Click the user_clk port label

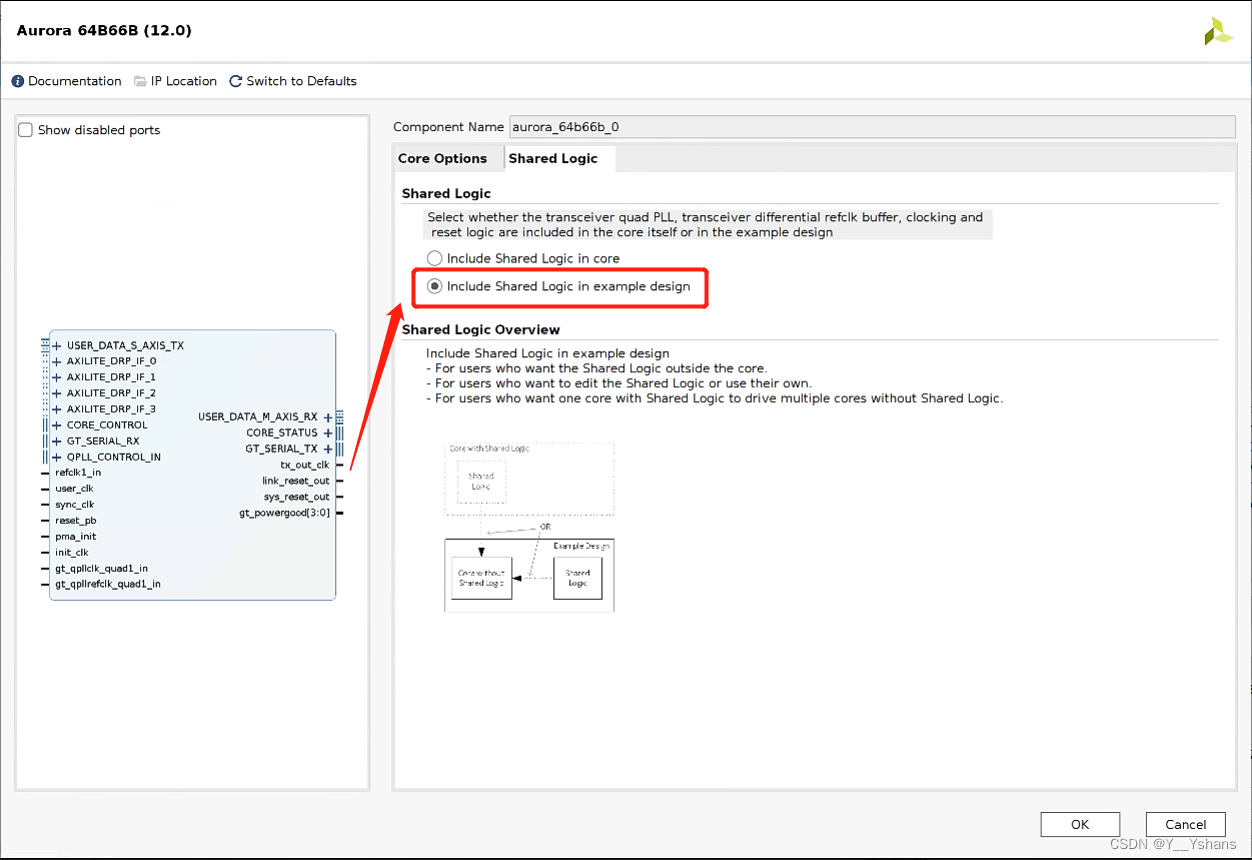[x=74, y=489]
